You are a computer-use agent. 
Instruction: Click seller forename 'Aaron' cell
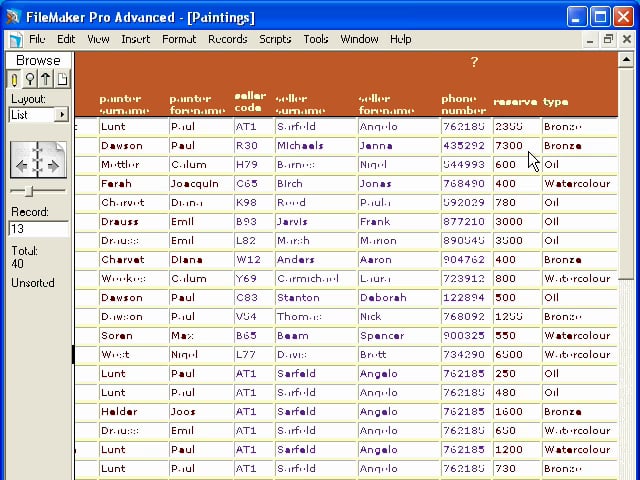[x=399, y=260]
